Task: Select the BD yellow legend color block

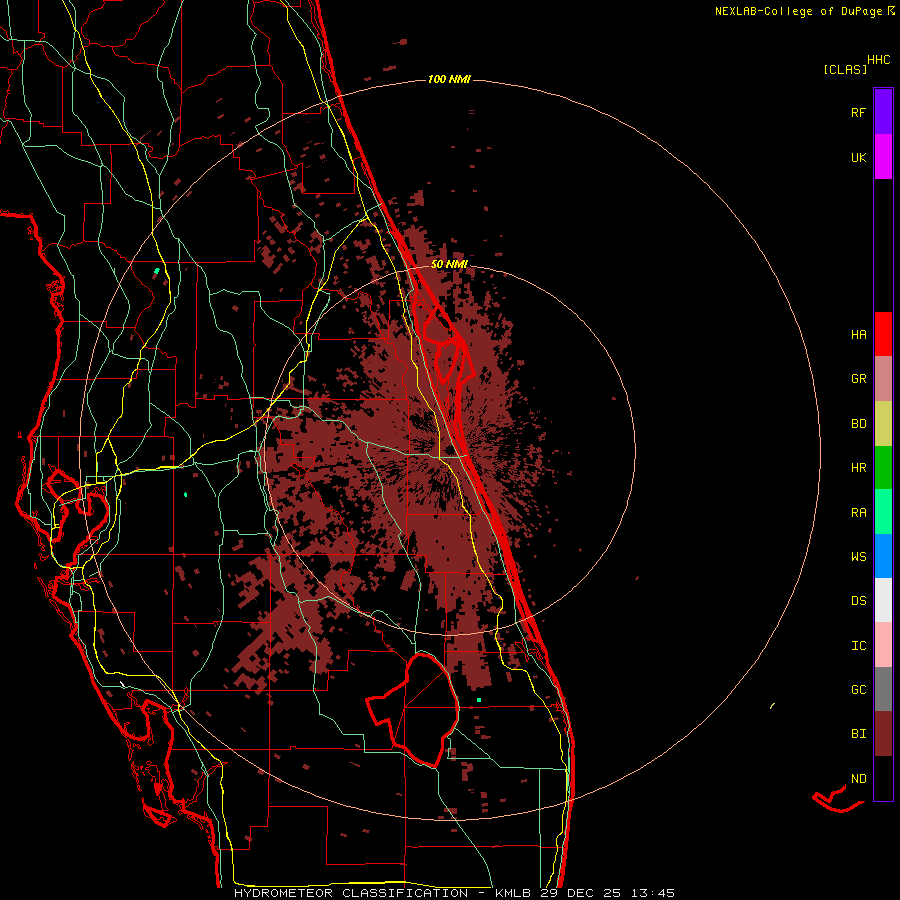Action: [883, 424]
